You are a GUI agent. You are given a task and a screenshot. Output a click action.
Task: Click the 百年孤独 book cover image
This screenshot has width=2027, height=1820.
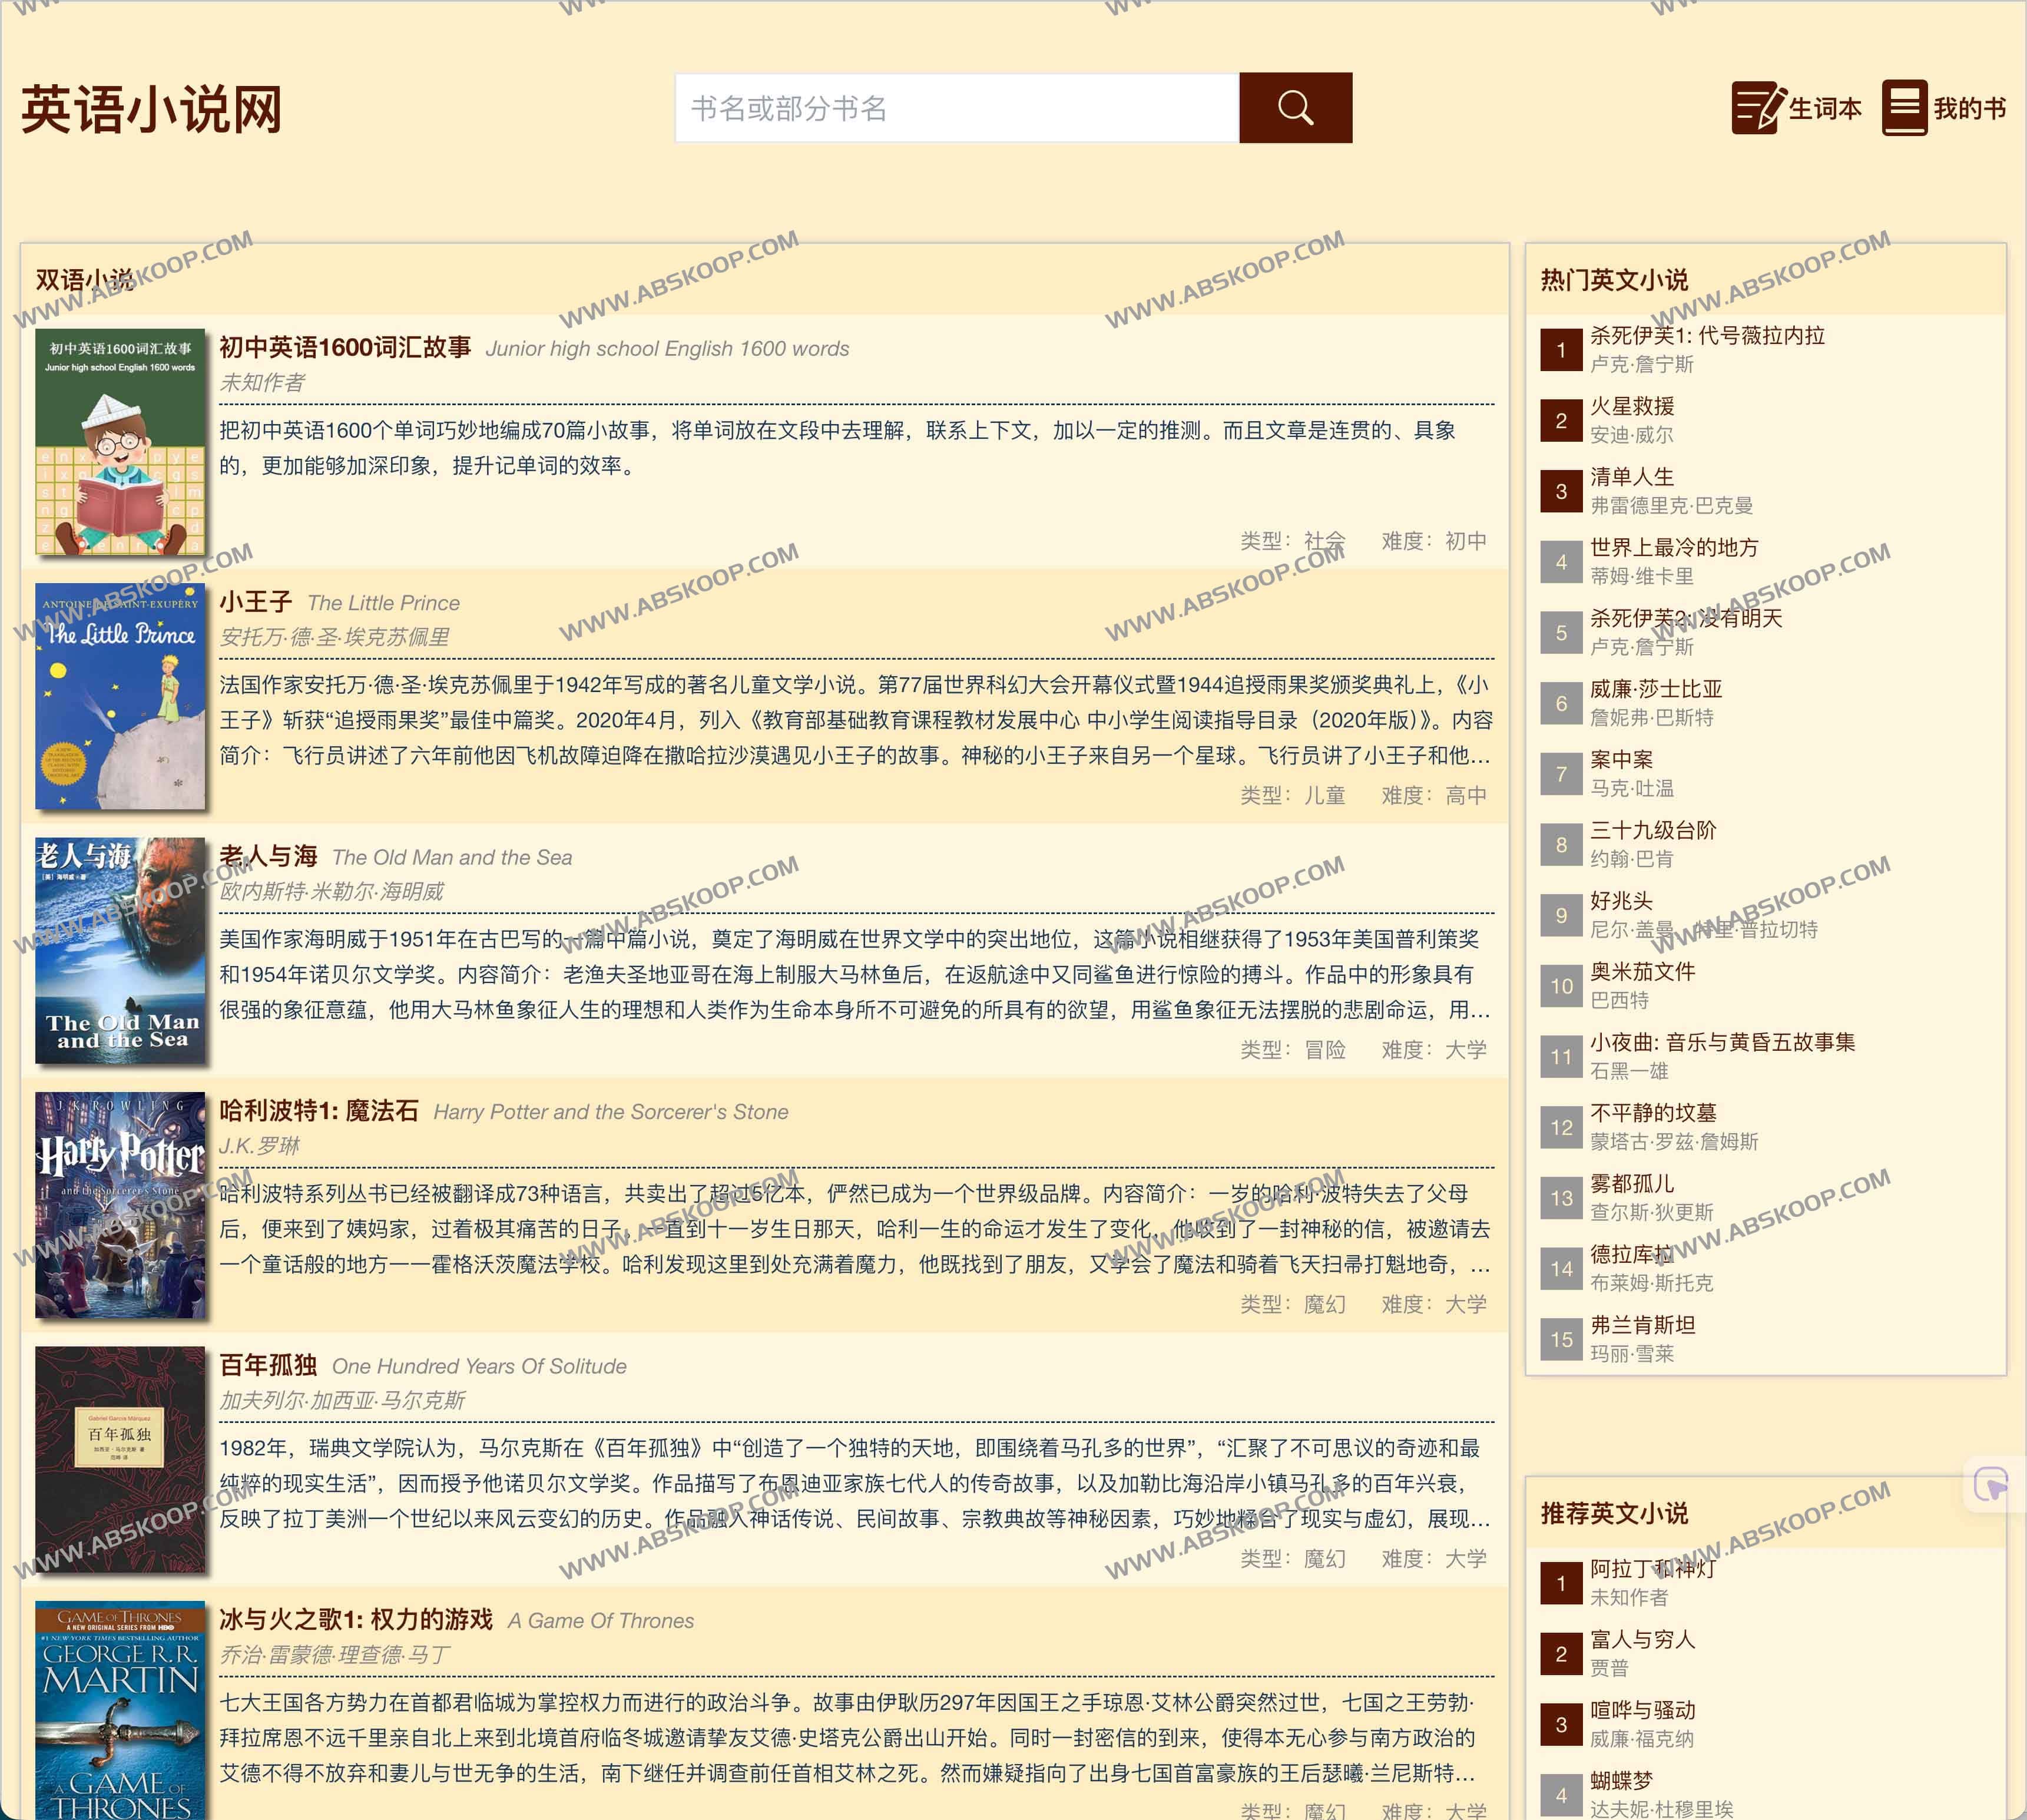(x=120, y=1459)
